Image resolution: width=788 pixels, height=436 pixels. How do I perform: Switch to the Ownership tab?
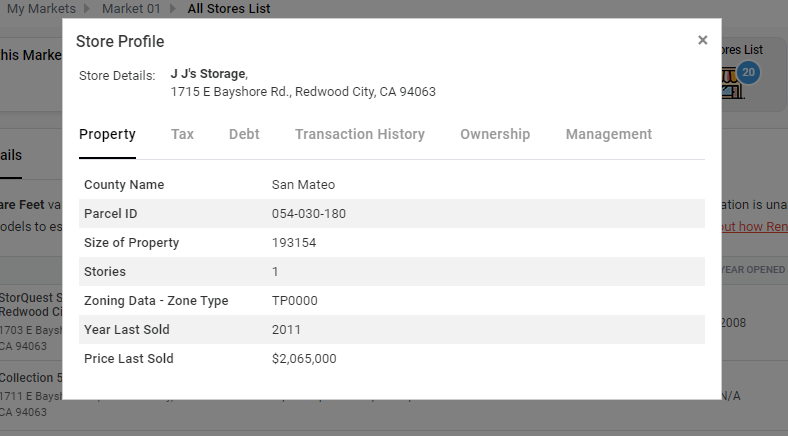(x=495, y=134)
